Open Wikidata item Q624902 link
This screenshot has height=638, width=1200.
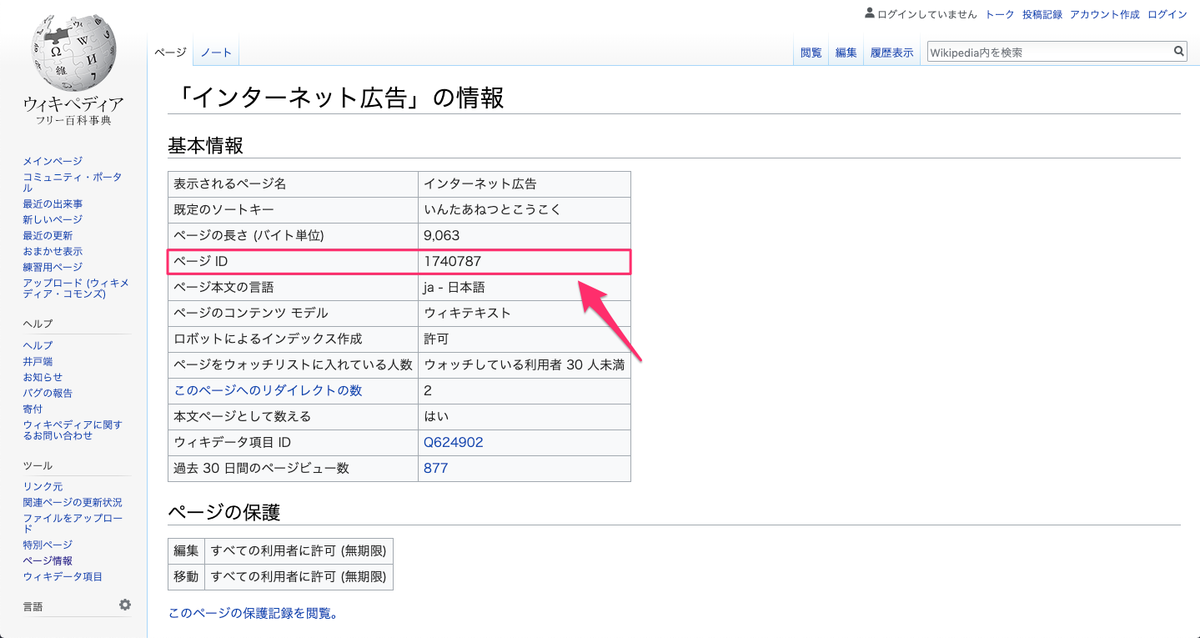click(453, 442)
